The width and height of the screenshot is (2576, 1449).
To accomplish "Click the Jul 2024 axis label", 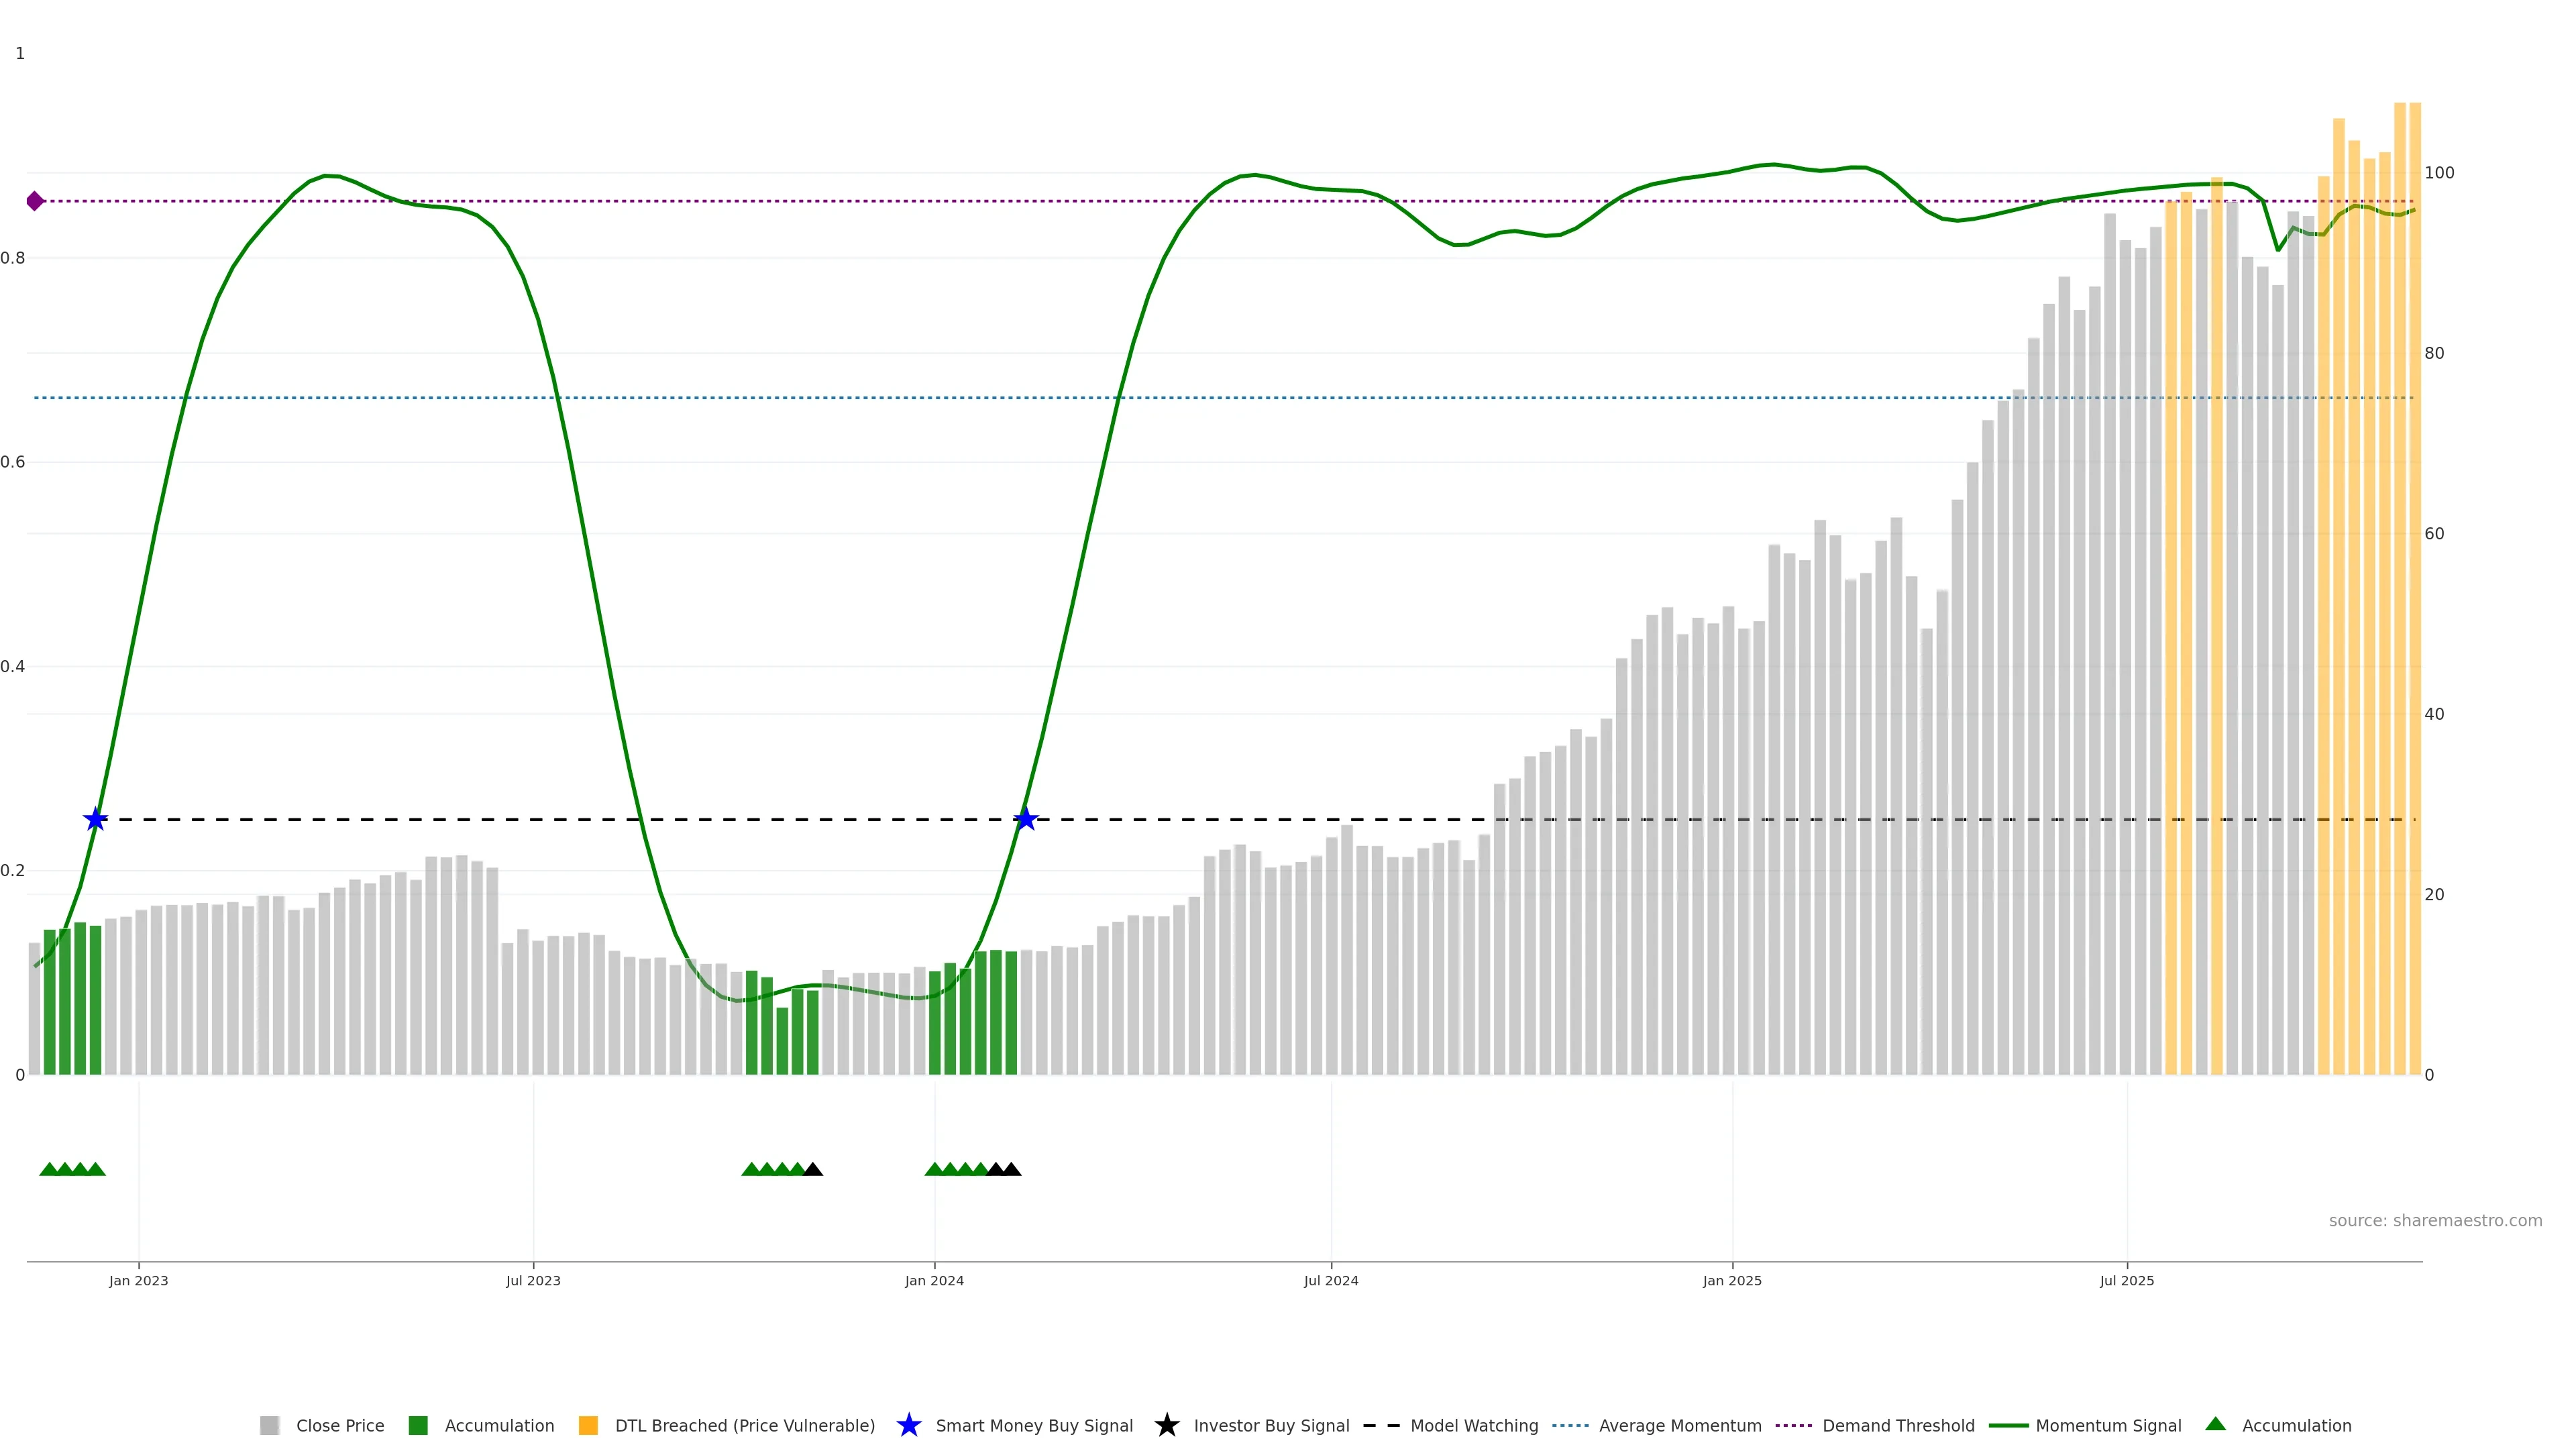I will pos(1330,1281).
